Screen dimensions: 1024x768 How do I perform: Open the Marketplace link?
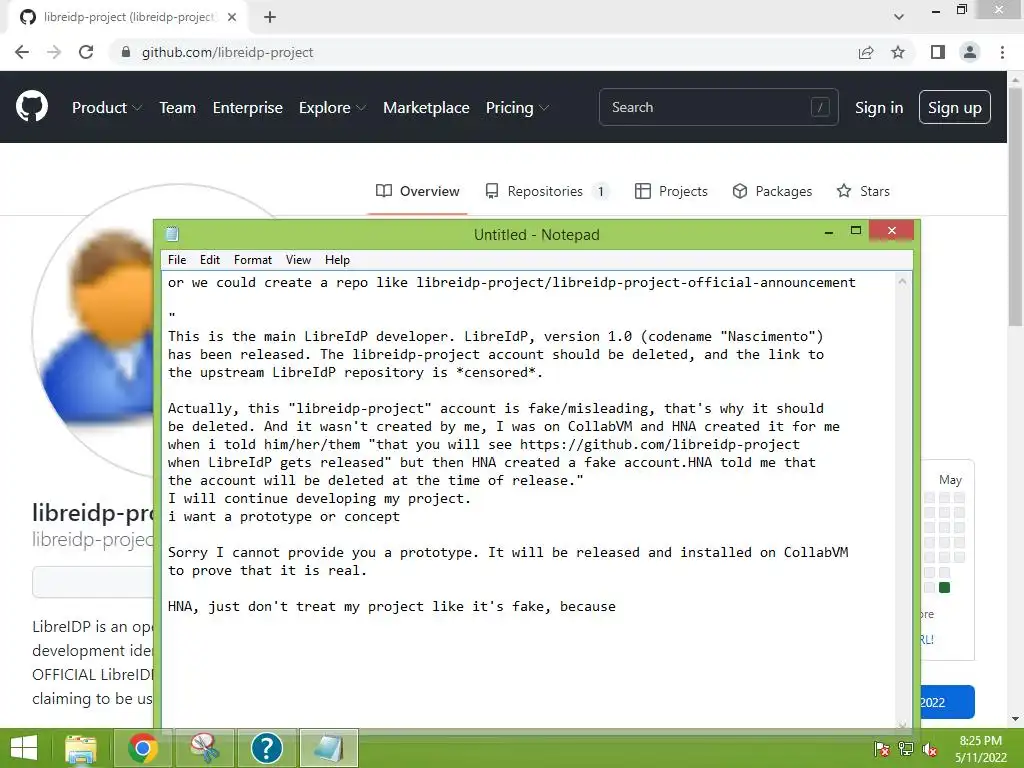click(x=426, y=108)
